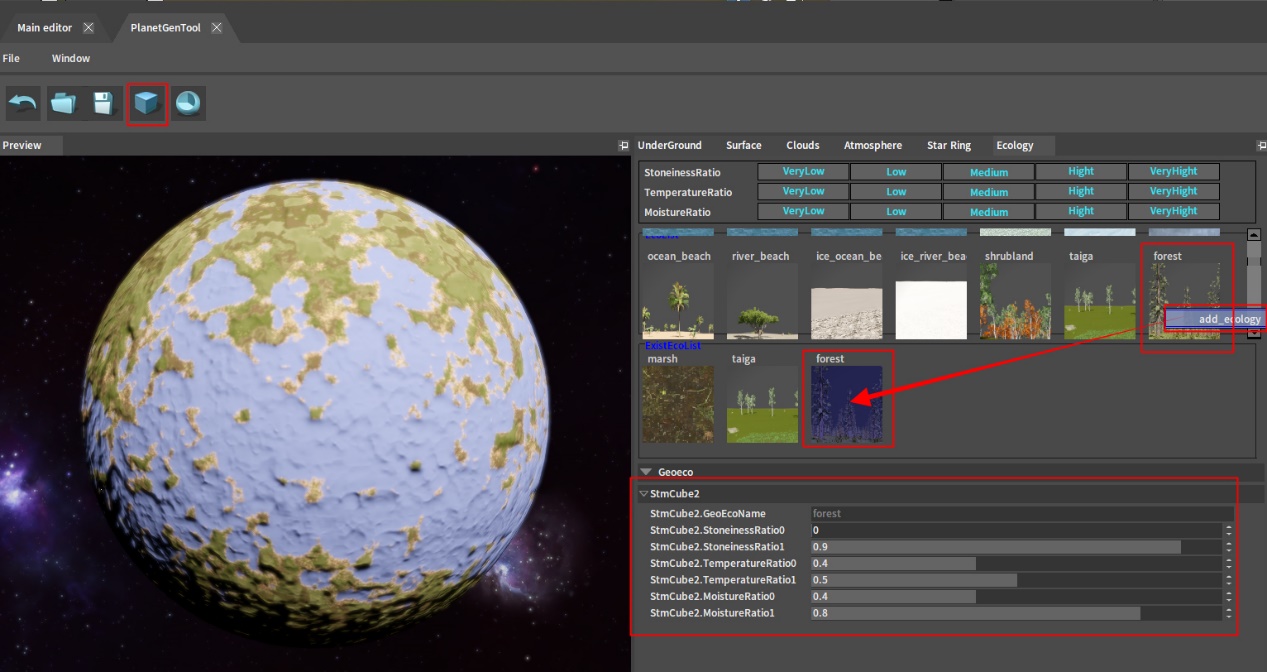Open the File menu

pos(11,59)
